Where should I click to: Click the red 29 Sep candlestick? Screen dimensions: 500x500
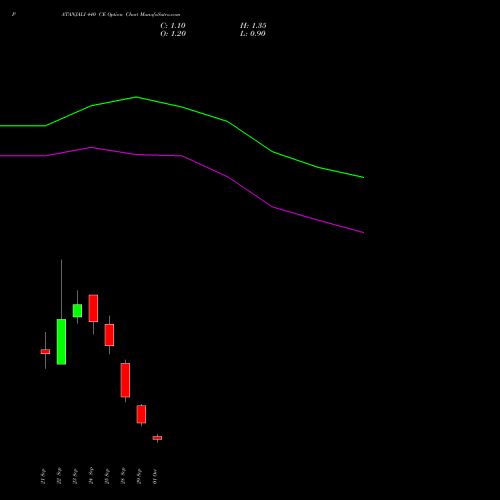[x=141, y=414]
